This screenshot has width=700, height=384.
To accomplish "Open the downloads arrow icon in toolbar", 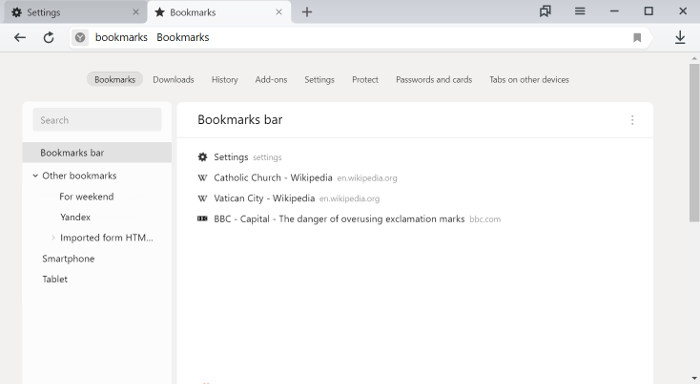I will tap(680, 38).
